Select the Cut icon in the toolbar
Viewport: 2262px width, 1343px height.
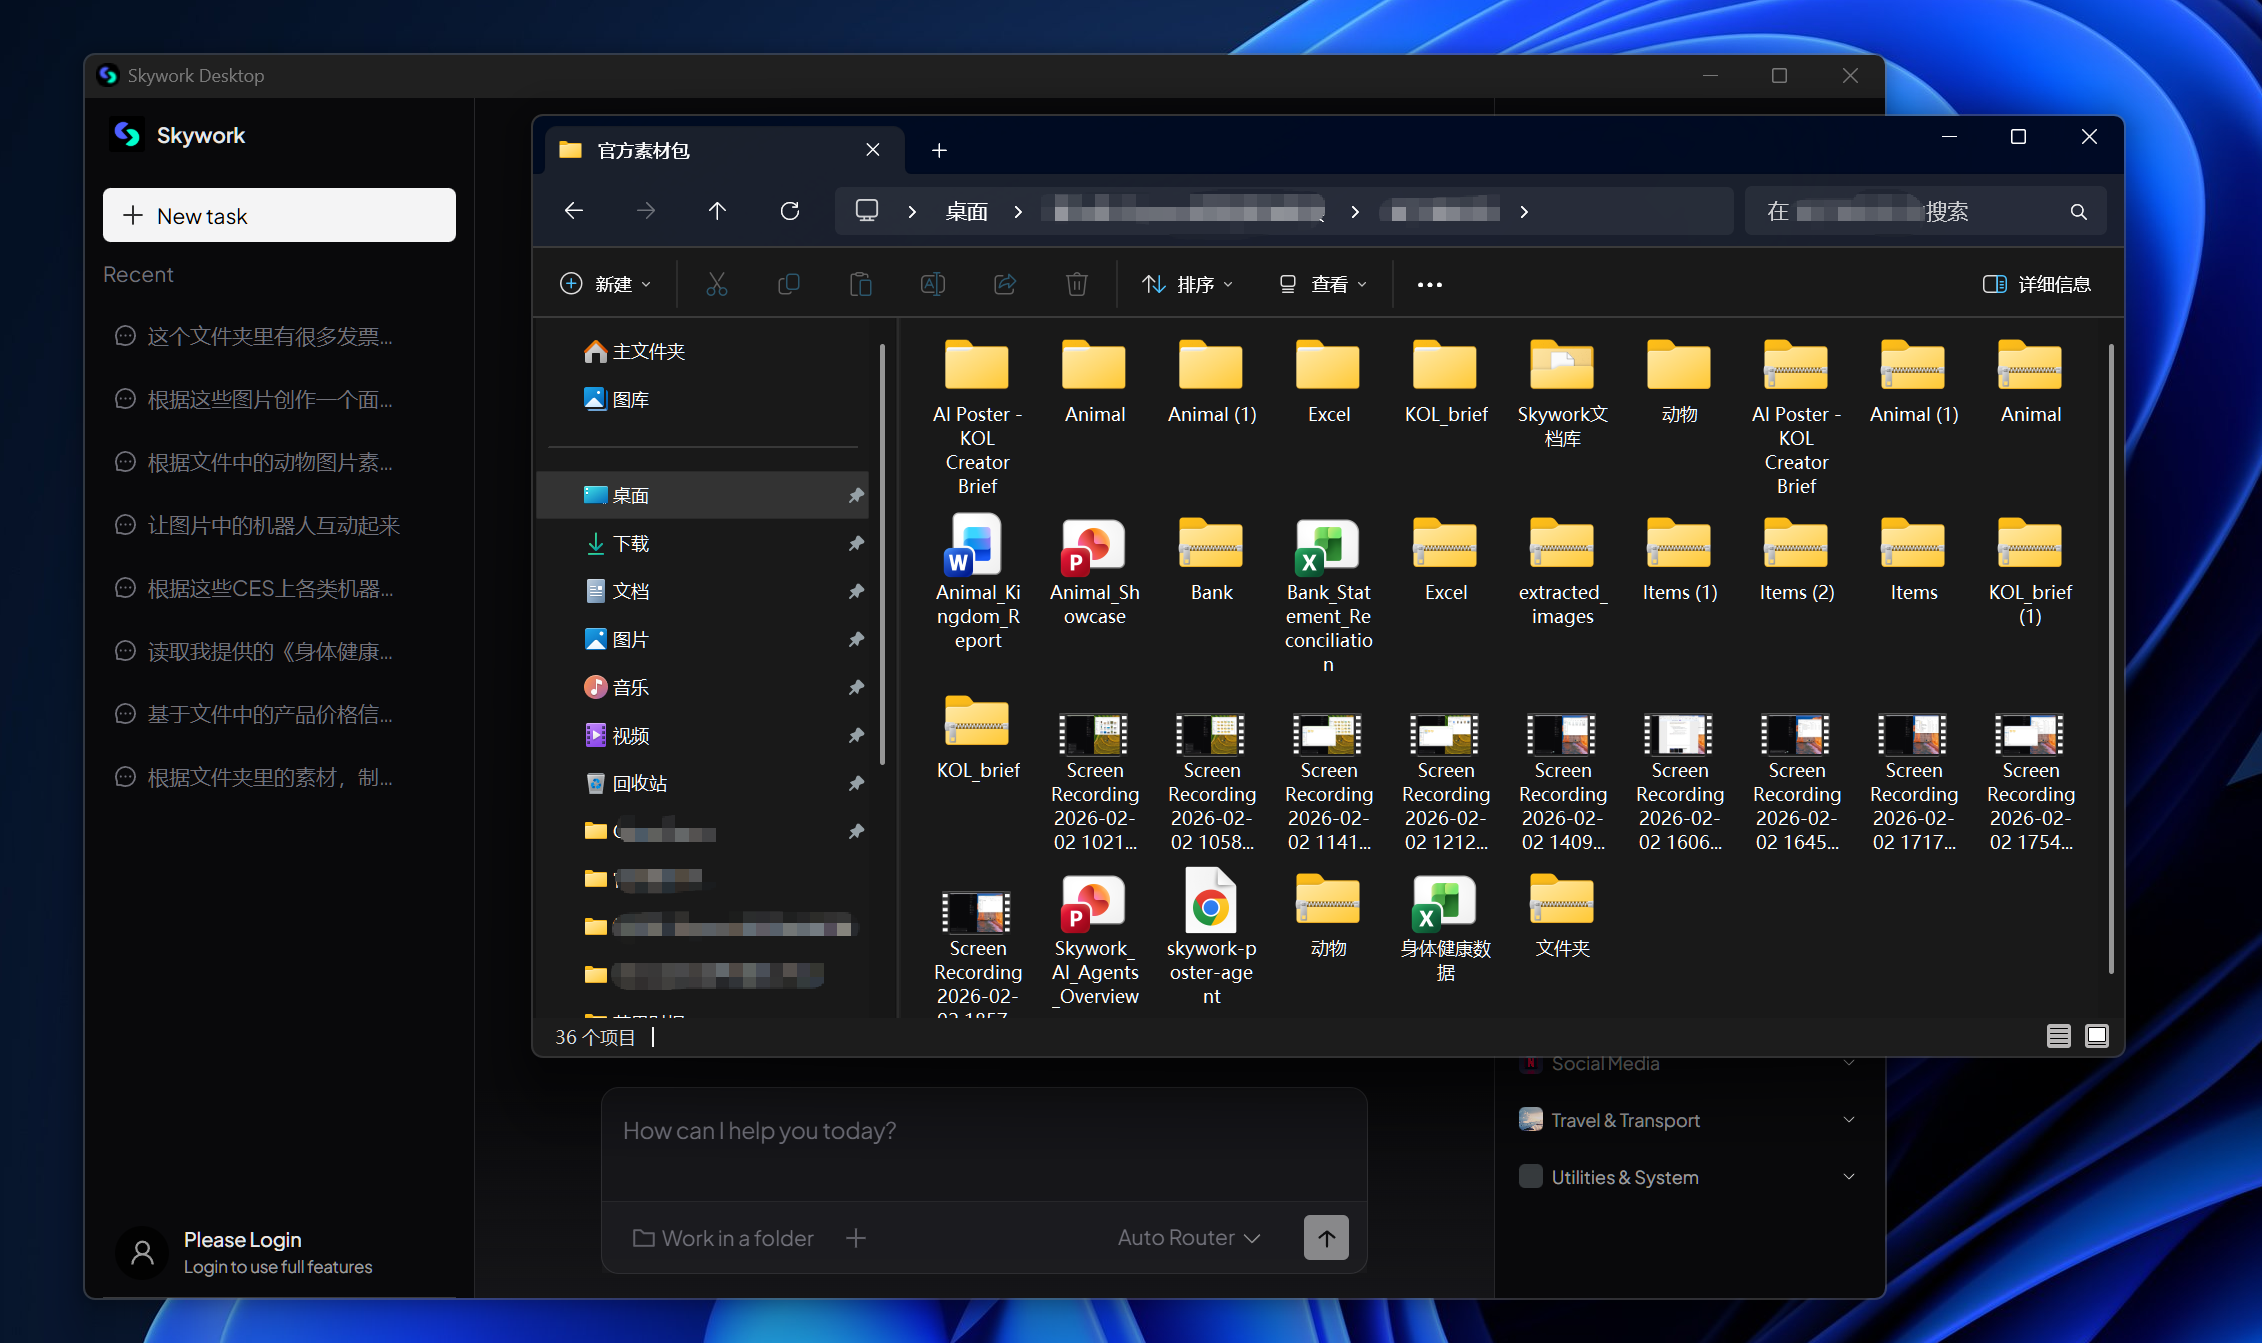click(717, 284)
